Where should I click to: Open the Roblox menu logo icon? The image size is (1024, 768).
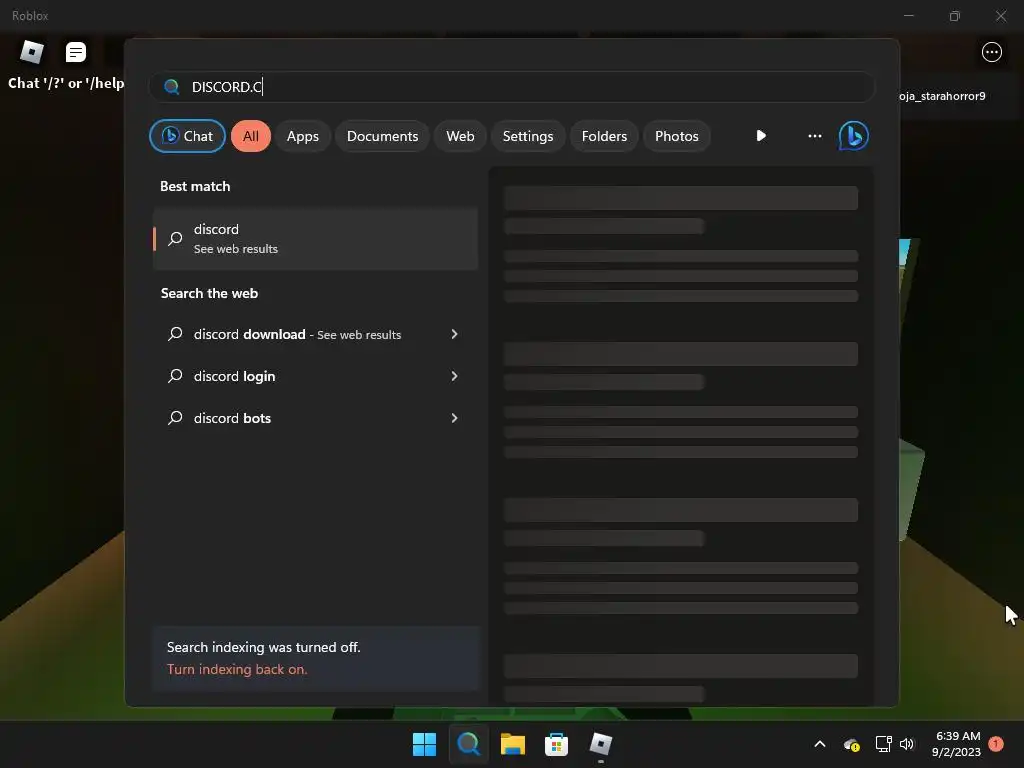[x=31, y=52]
